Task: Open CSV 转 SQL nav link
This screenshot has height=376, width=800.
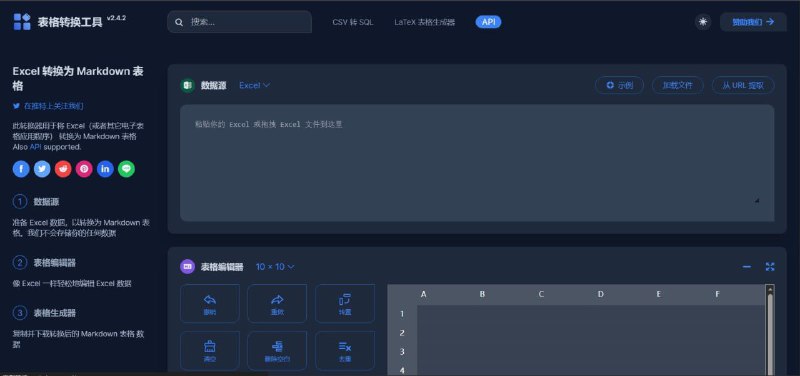Action: 353,22
